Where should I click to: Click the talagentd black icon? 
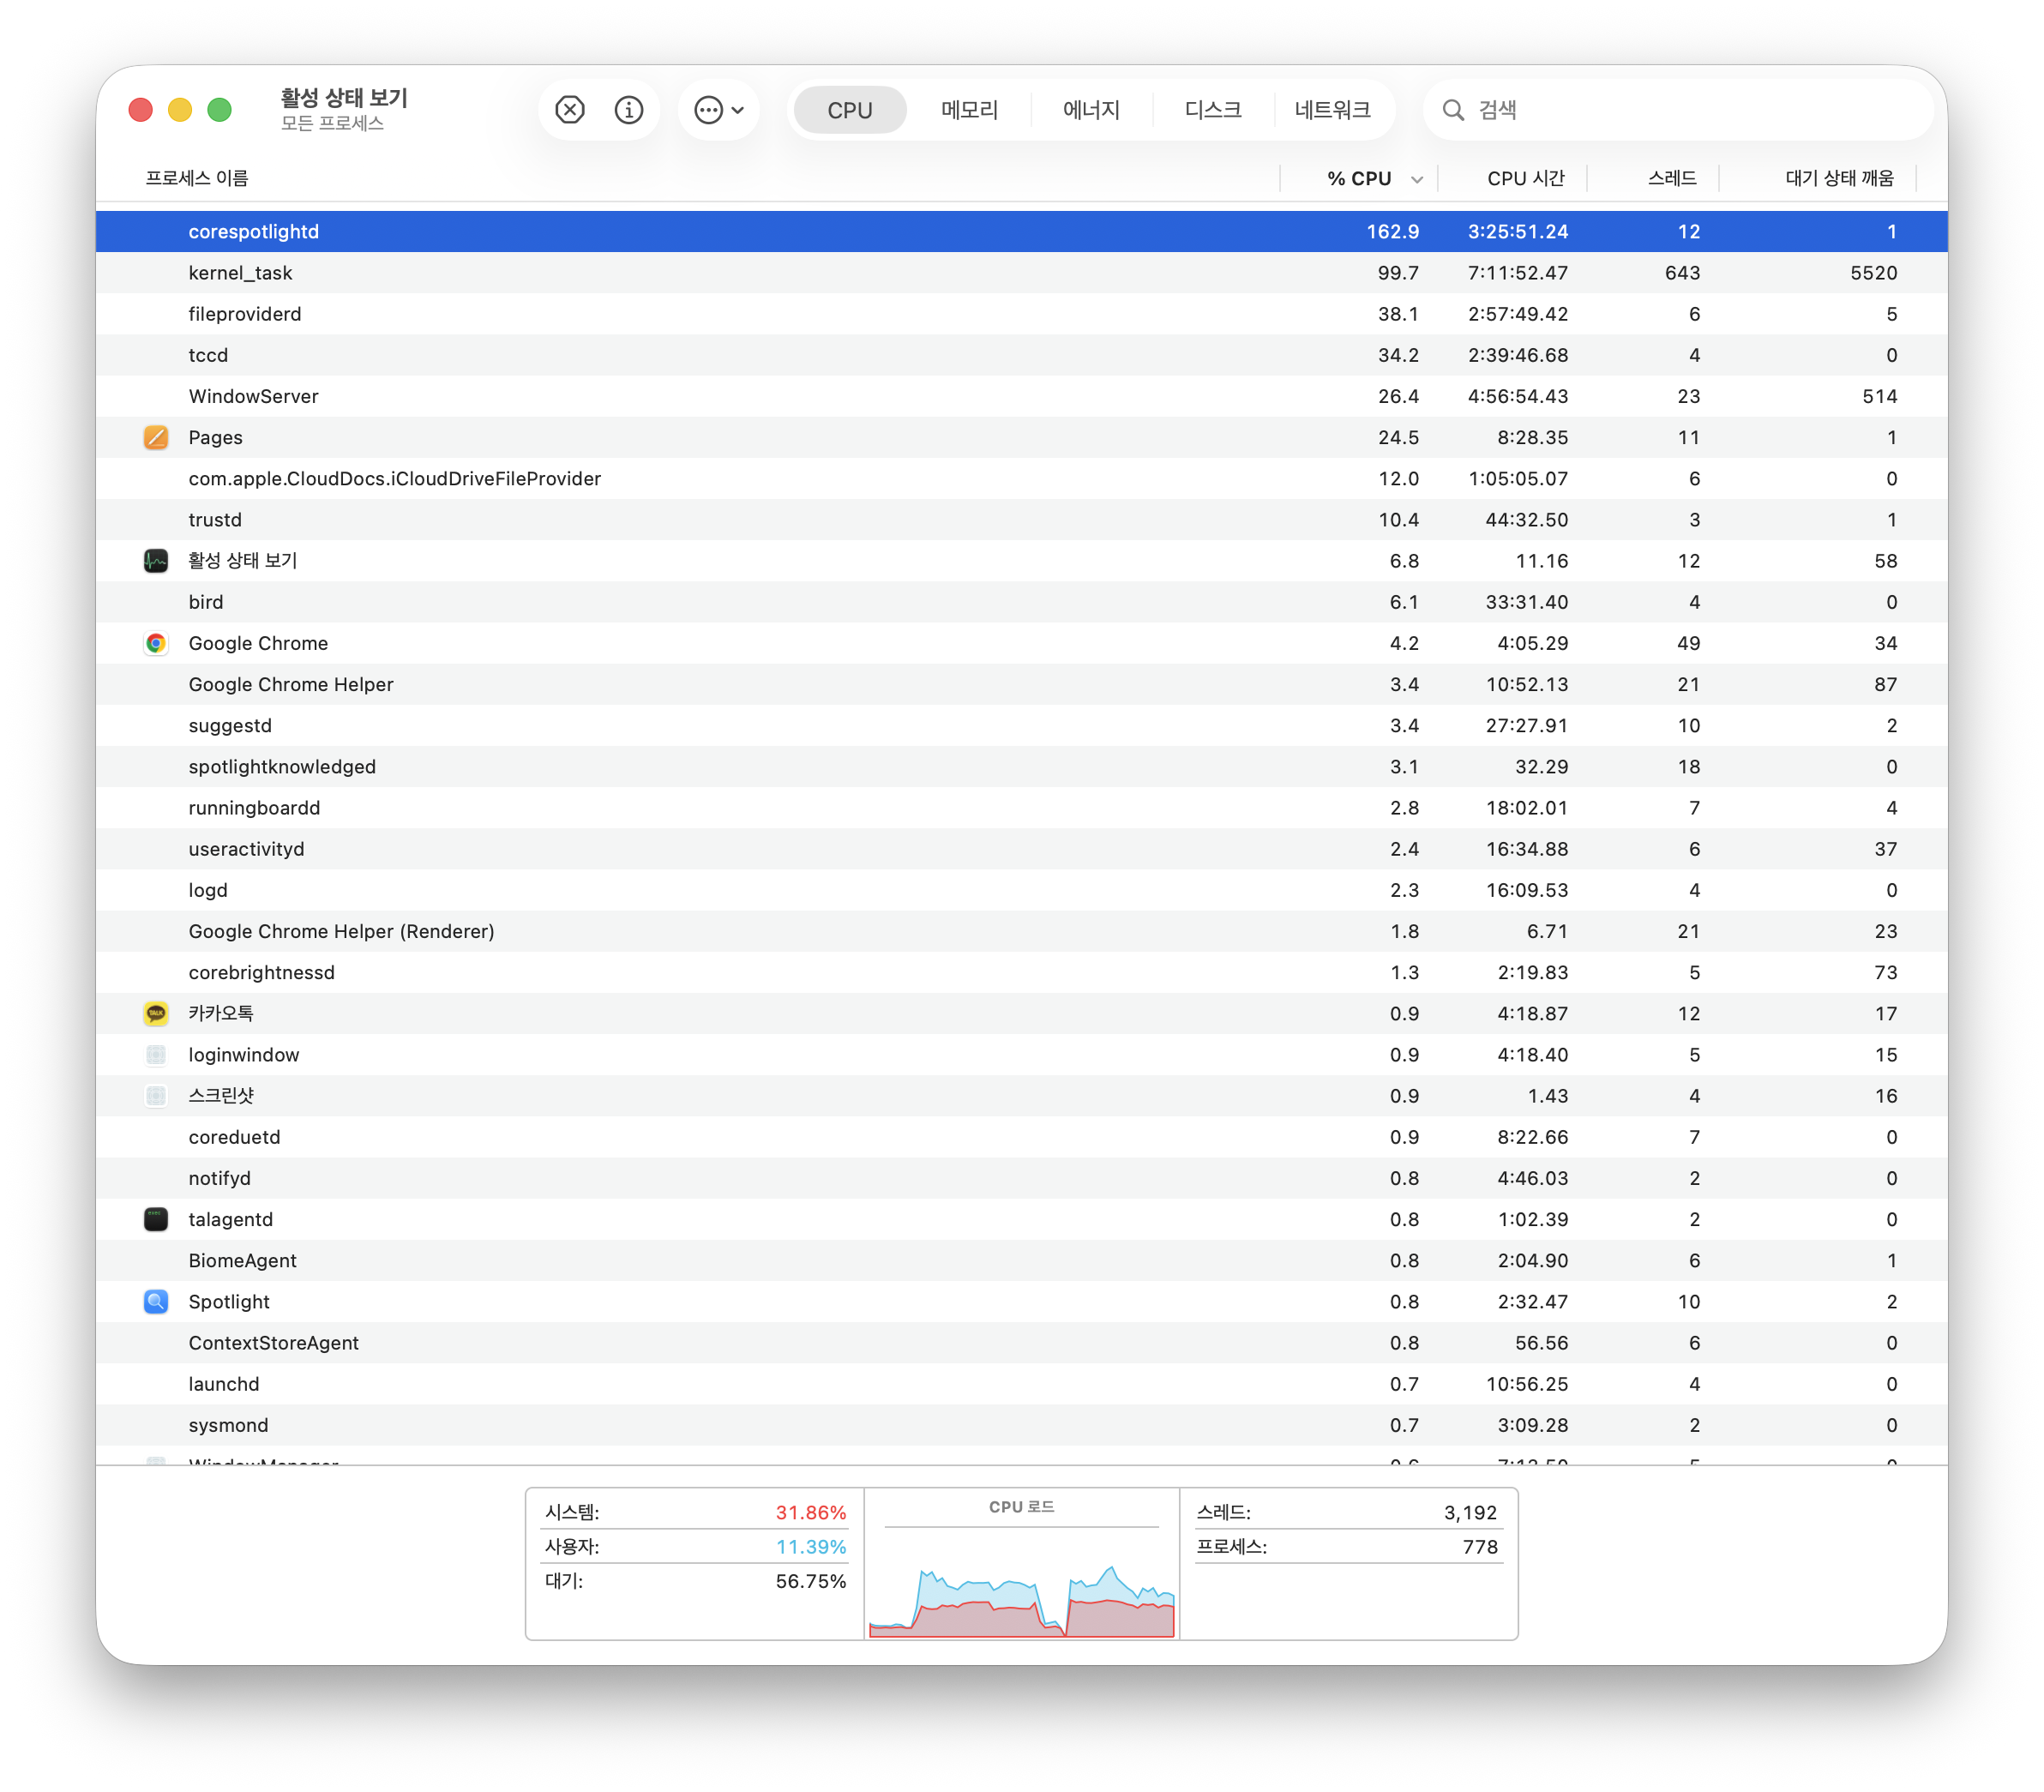(156, 1219)
